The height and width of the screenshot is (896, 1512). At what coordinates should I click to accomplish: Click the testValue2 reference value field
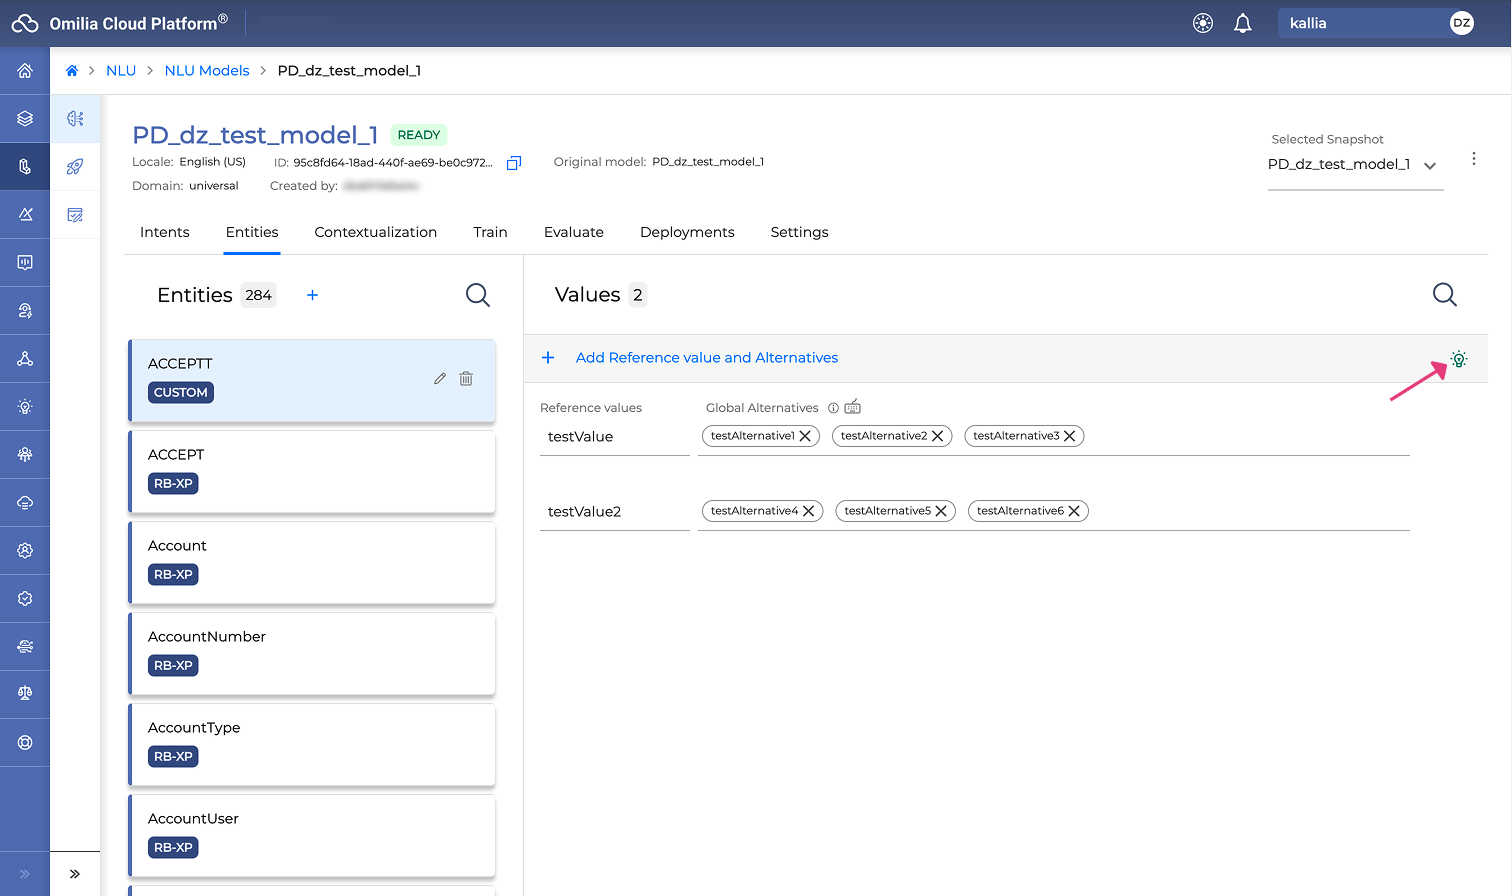click(x=613, y=512)
